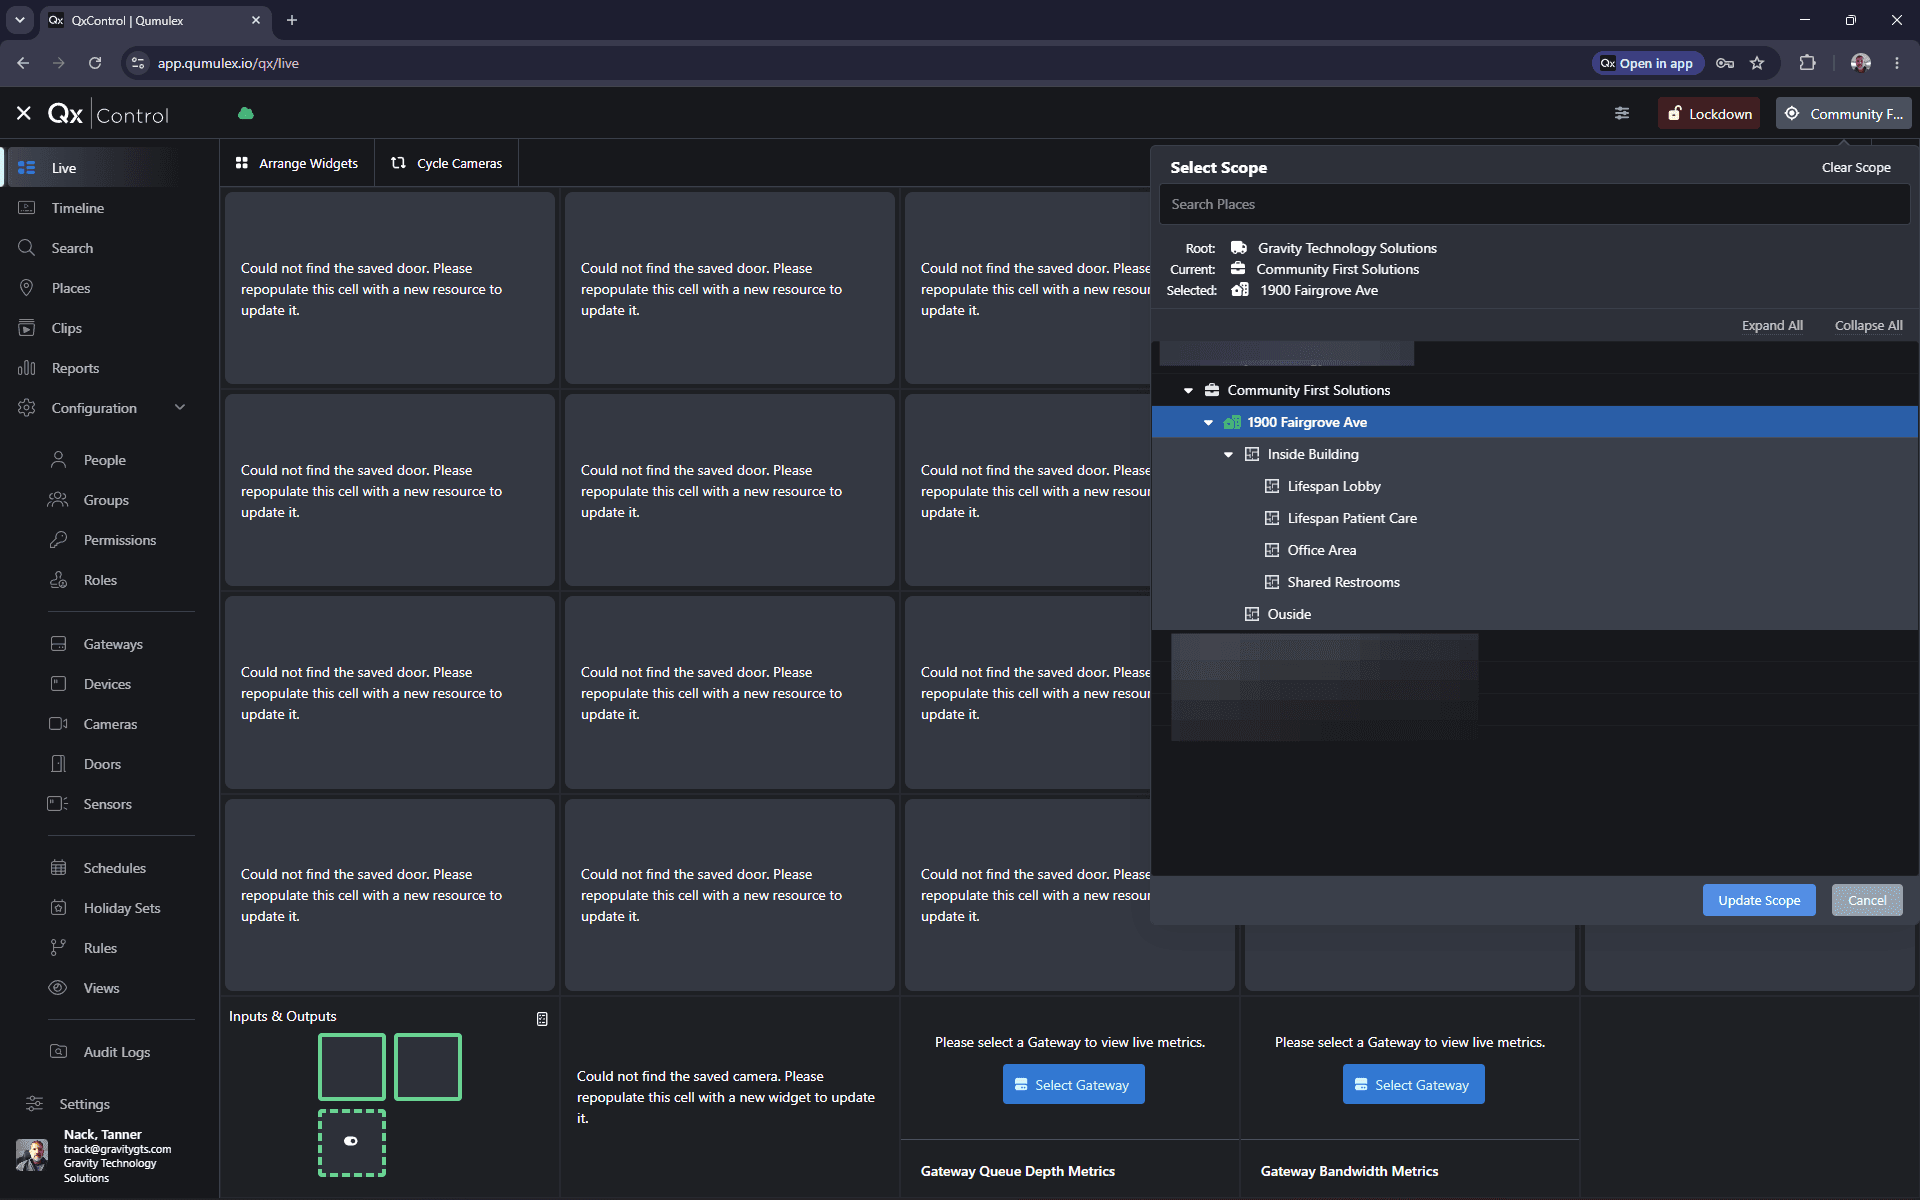Collapse the 1900 Fairgrove Ave node arrow
1920x1200 pixels.
pos(1208,423)
